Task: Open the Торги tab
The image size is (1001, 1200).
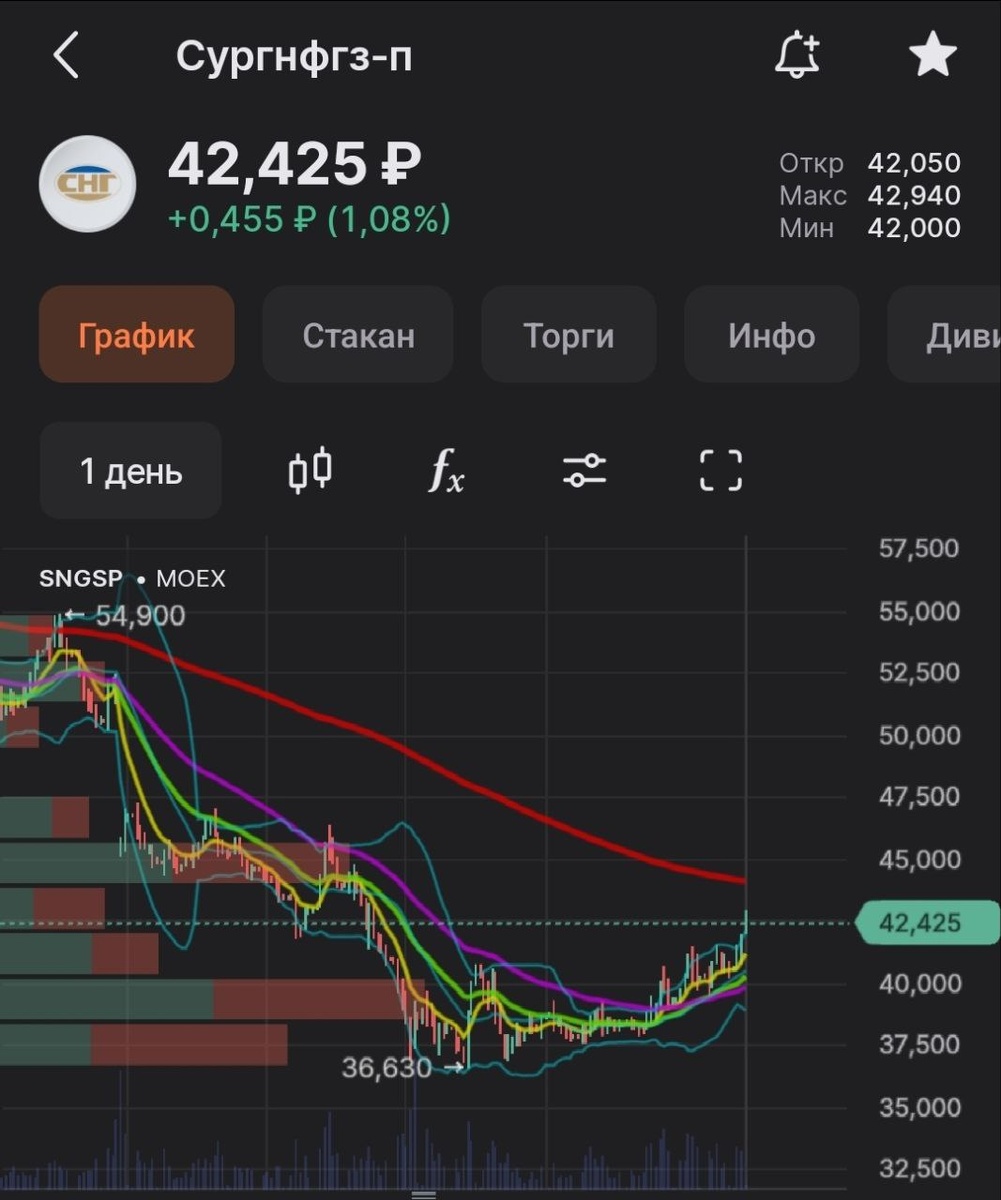Action: tap(568, 335)
